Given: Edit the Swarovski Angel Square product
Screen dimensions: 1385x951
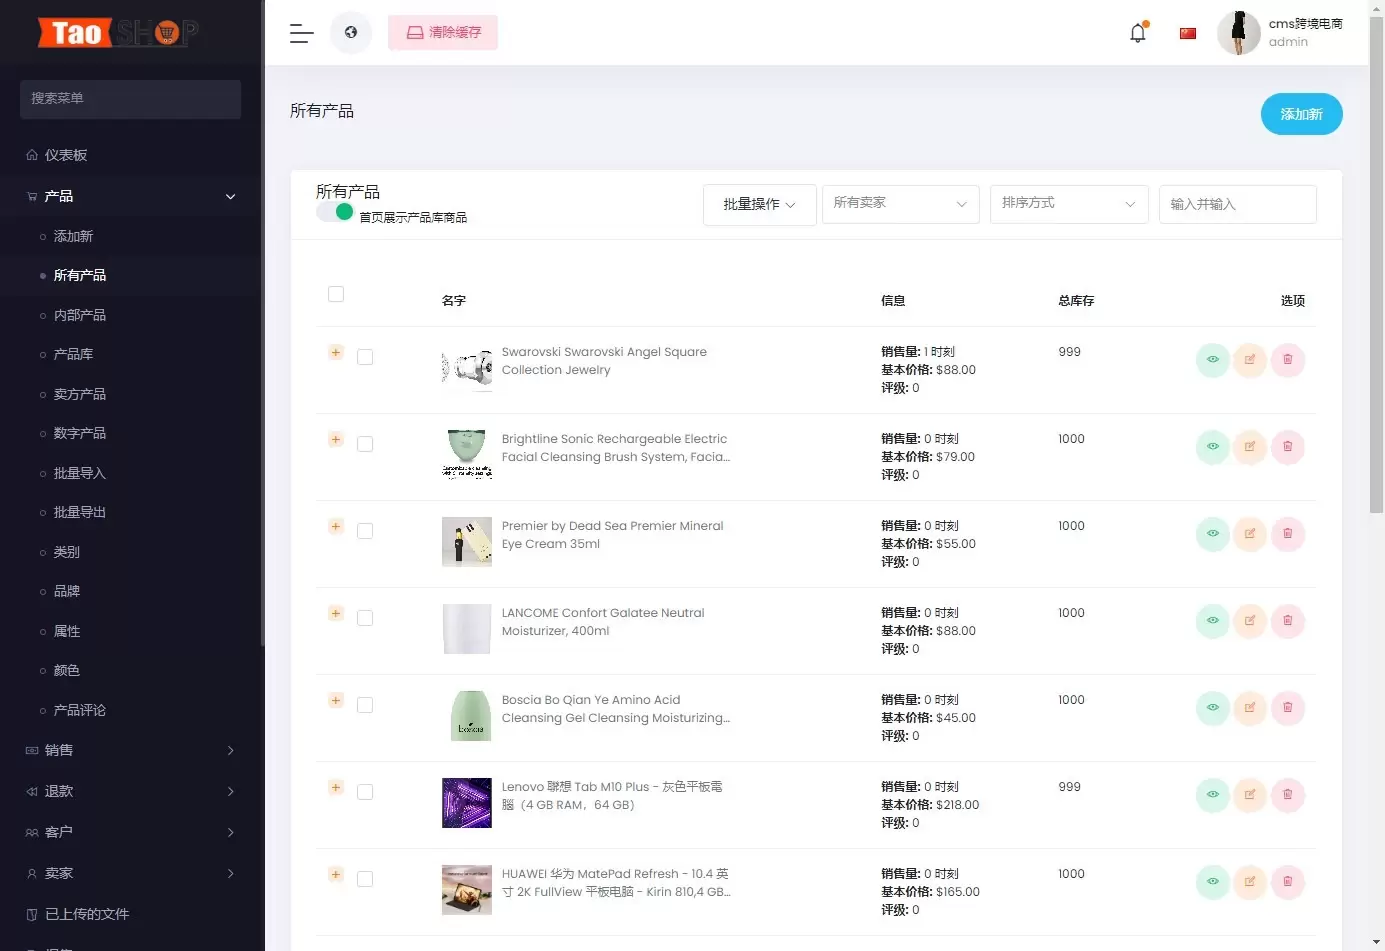Looking at the screenshot, I should click(1250, 360).
